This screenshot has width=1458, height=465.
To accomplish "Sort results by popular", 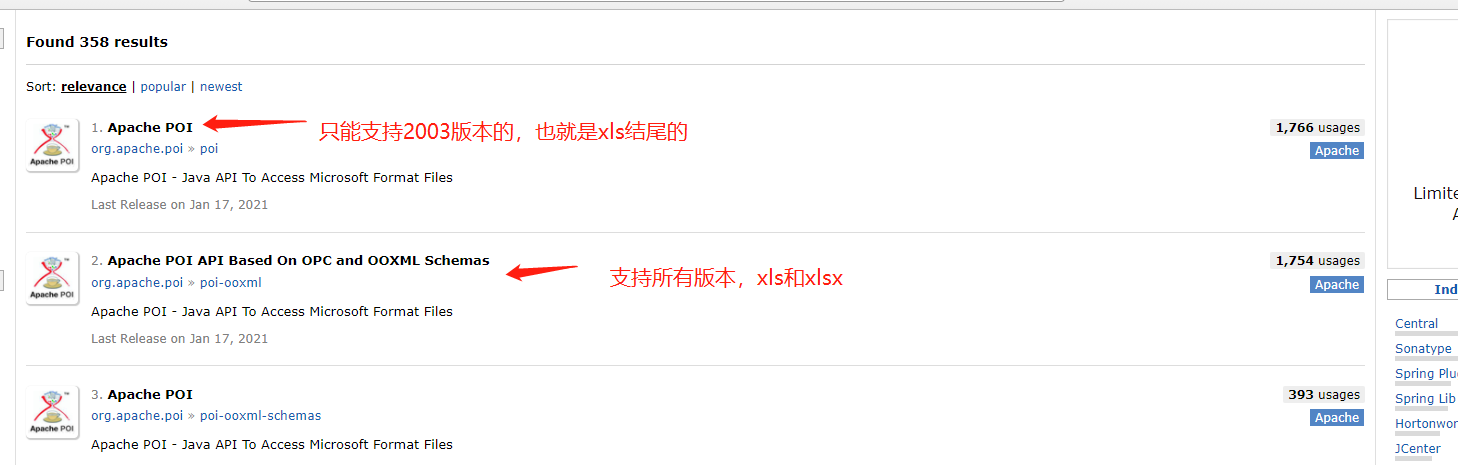I will (x=163, y=87).
